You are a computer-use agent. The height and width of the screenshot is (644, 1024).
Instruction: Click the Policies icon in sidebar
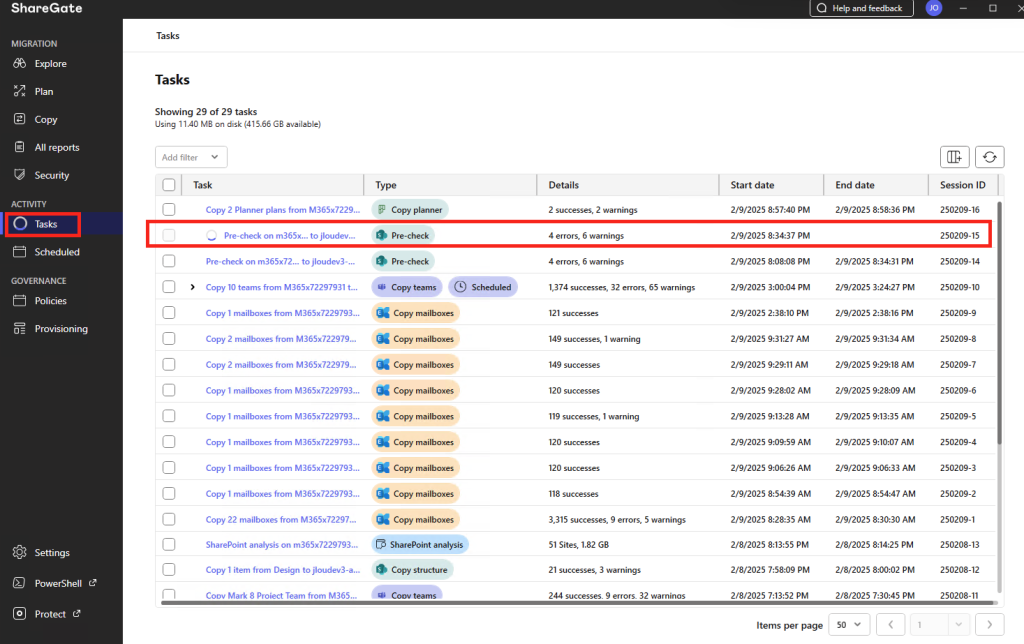[x=20, y=301]
